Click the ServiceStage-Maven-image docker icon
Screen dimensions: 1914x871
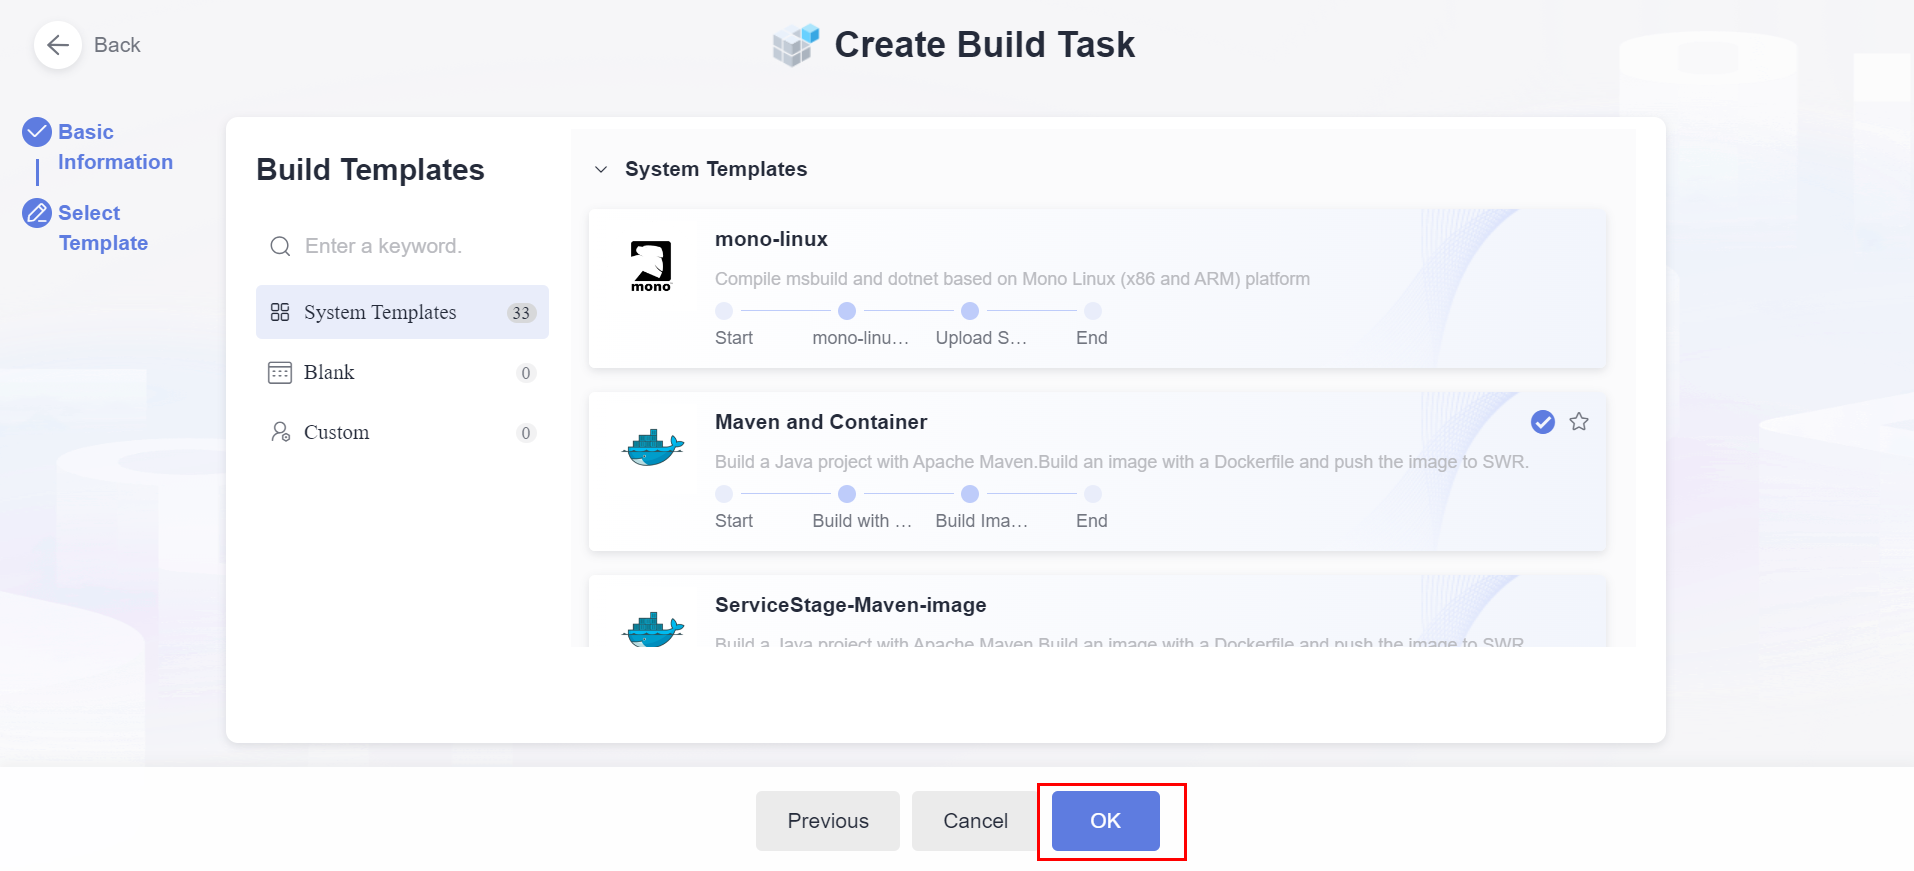[653, 629]
